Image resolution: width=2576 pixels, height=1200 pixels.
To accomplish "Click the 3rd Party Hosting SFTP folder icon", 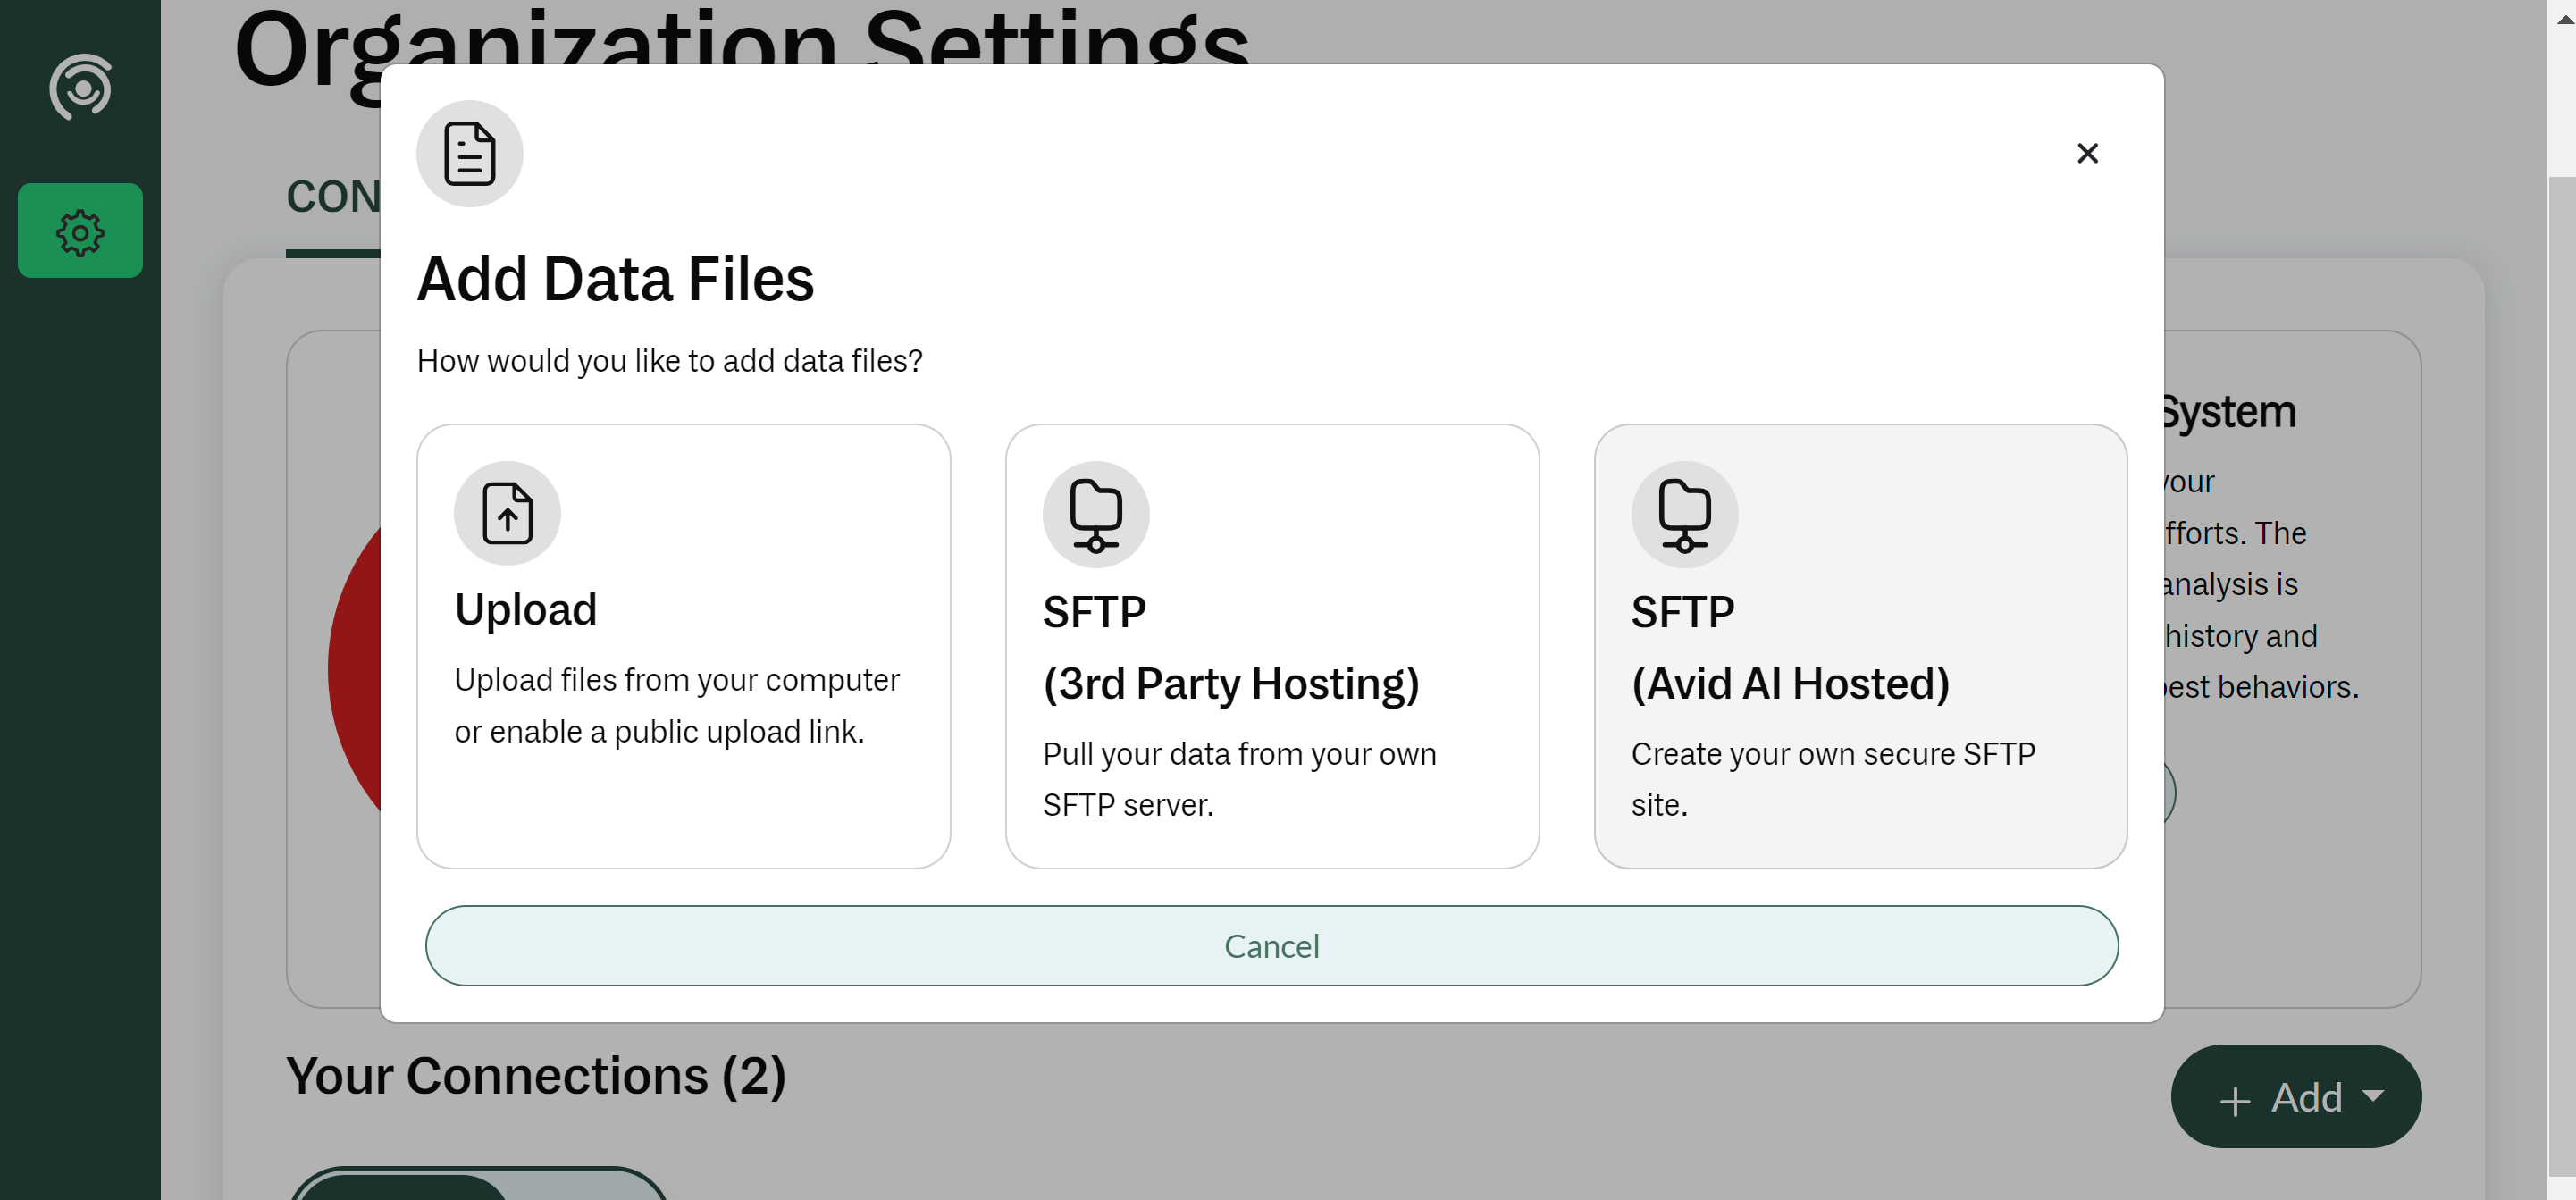I will point(1096,514).
